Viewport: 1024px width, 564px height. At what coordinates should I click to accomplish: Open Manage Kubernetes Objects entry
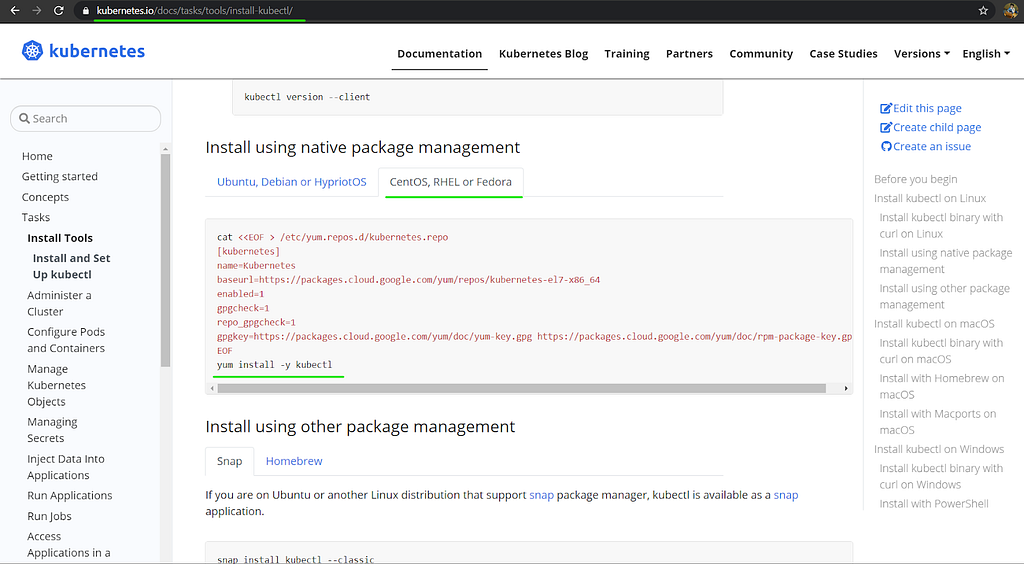pos(56,385)
